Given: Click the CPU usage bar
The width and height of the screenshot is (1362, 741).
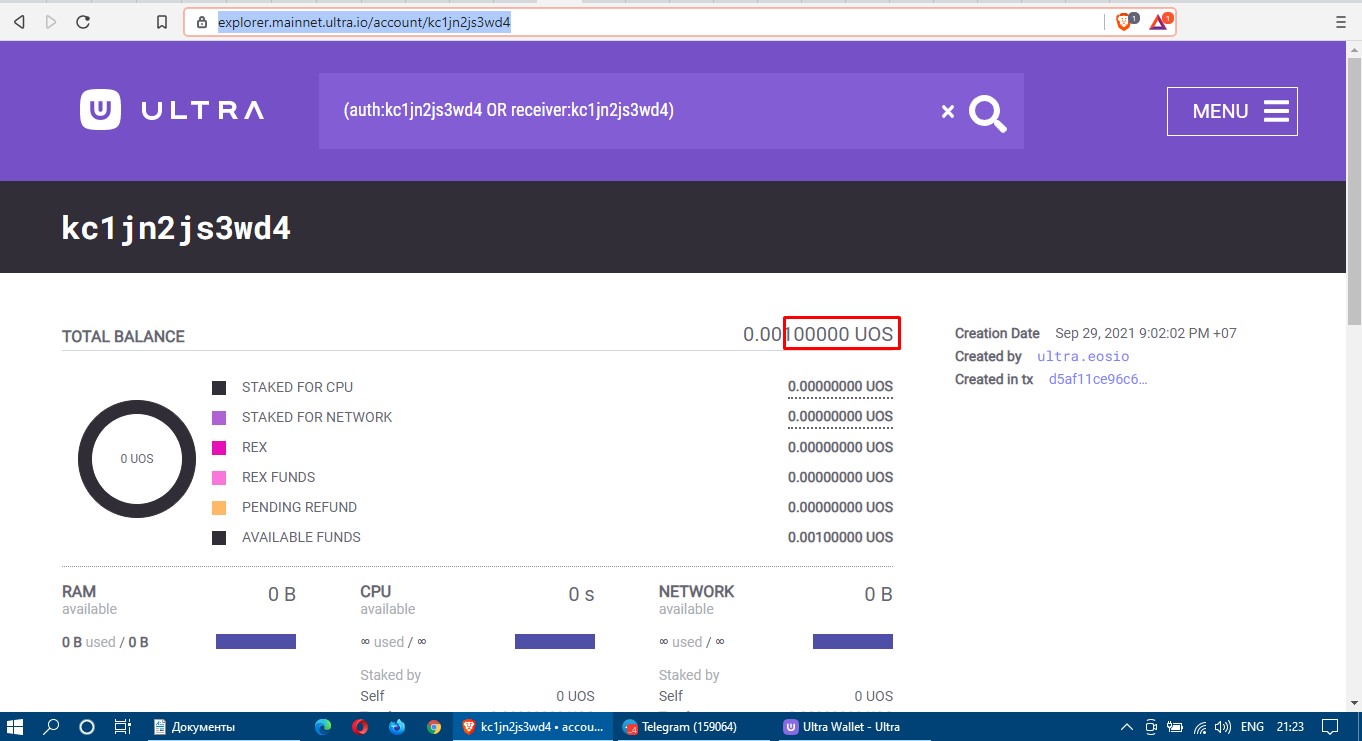Looking at the screenshot, I should (555, 642).
